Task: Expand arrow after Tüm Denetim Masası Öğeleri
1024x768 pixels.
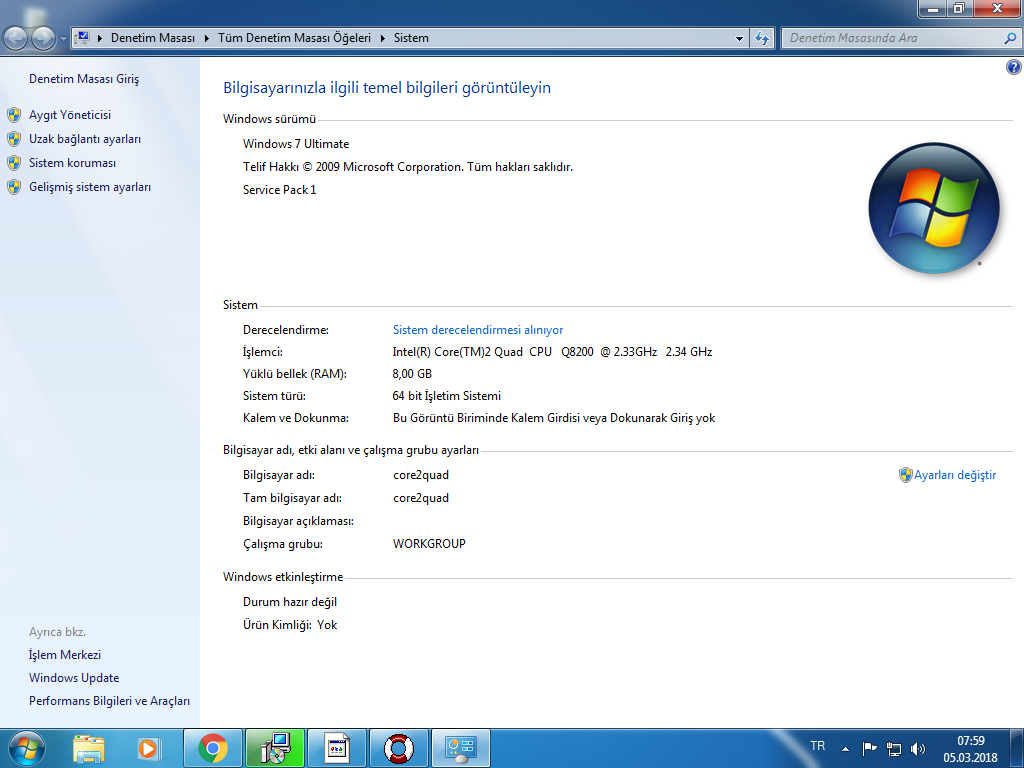Action: click(x=382, y=38)
